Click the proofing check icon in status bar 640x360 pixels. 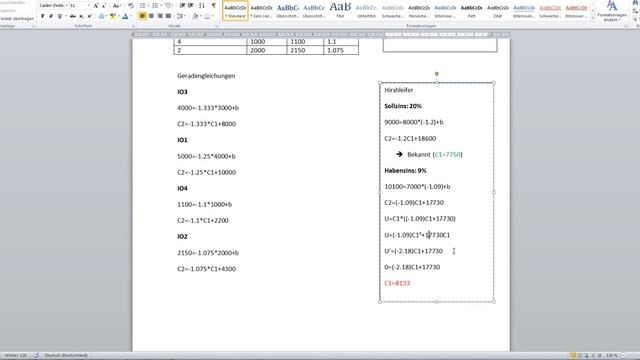click(36, 356)
